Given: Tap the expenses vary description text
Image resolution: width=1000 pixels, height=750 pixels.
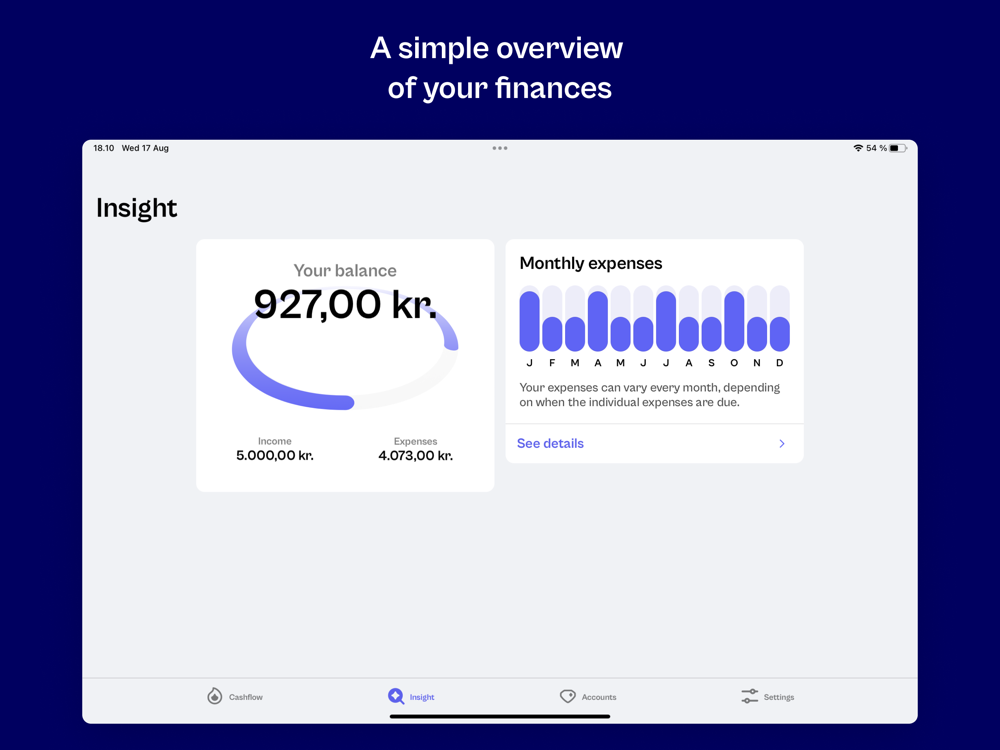Looking at the screenshot, I should tap(649, 395).
